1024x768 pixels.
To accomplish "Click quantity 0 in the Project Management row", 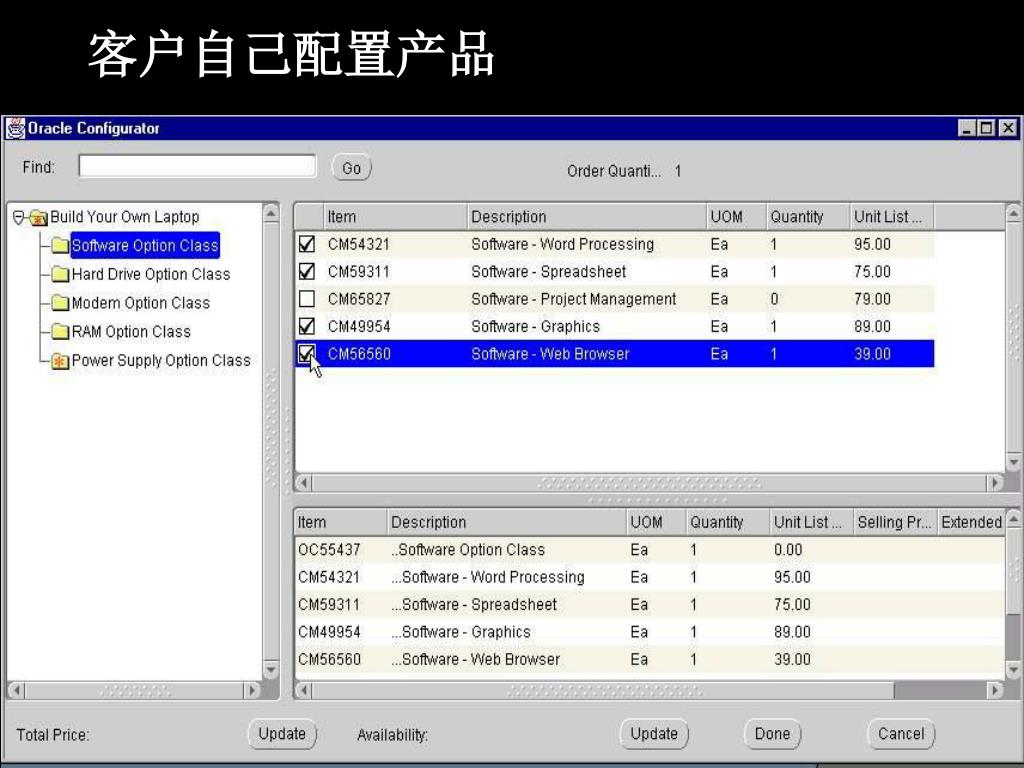I will (x=774, y=299).
